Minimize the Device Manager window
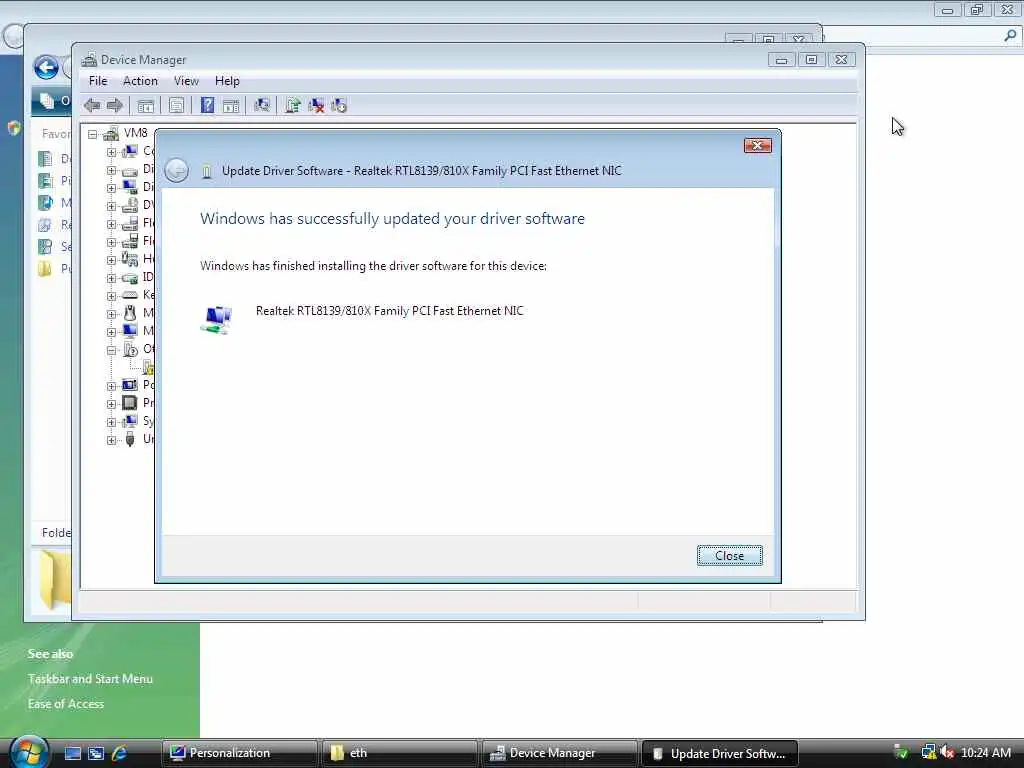Viewport: 1024px width, 768px height. click(x=781, y=60)
